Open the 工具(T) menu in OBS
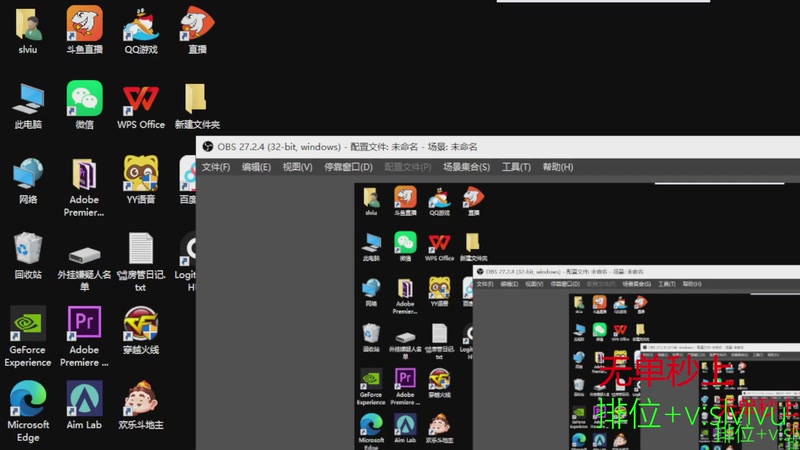 tap(516, 167)
